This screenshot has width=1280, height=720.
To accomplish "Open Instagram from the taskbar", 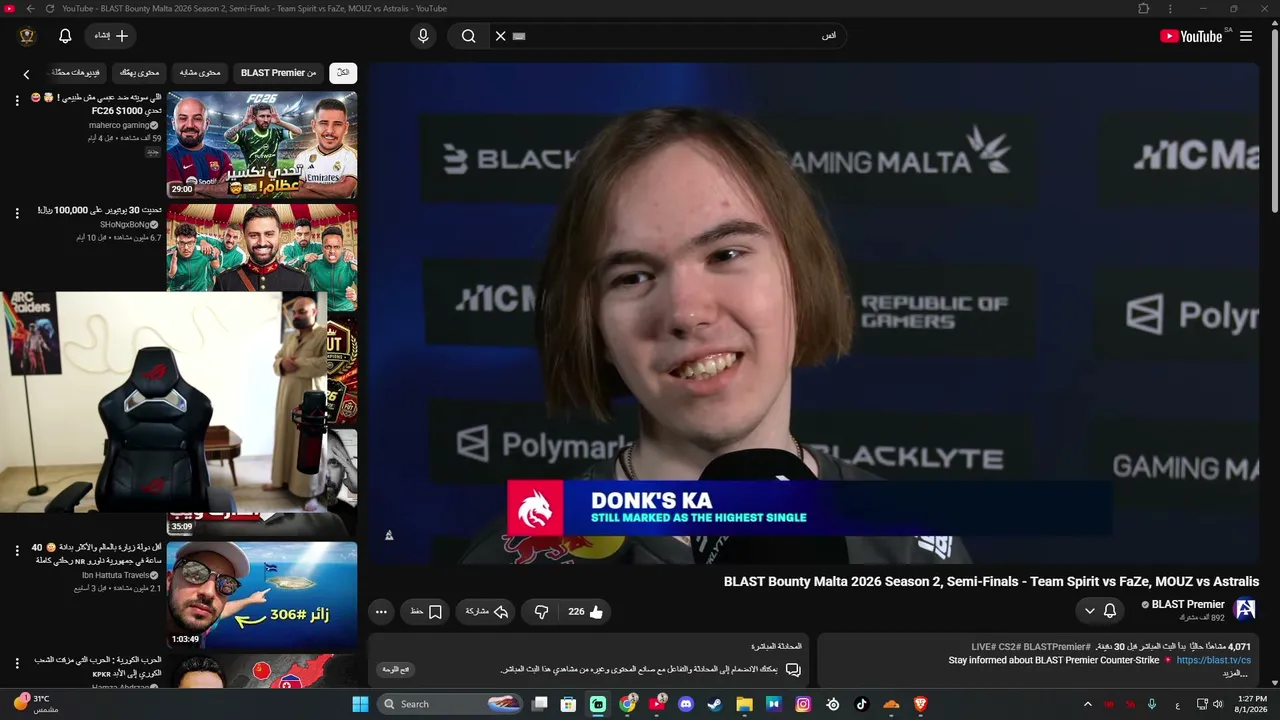I will (803, 704).
